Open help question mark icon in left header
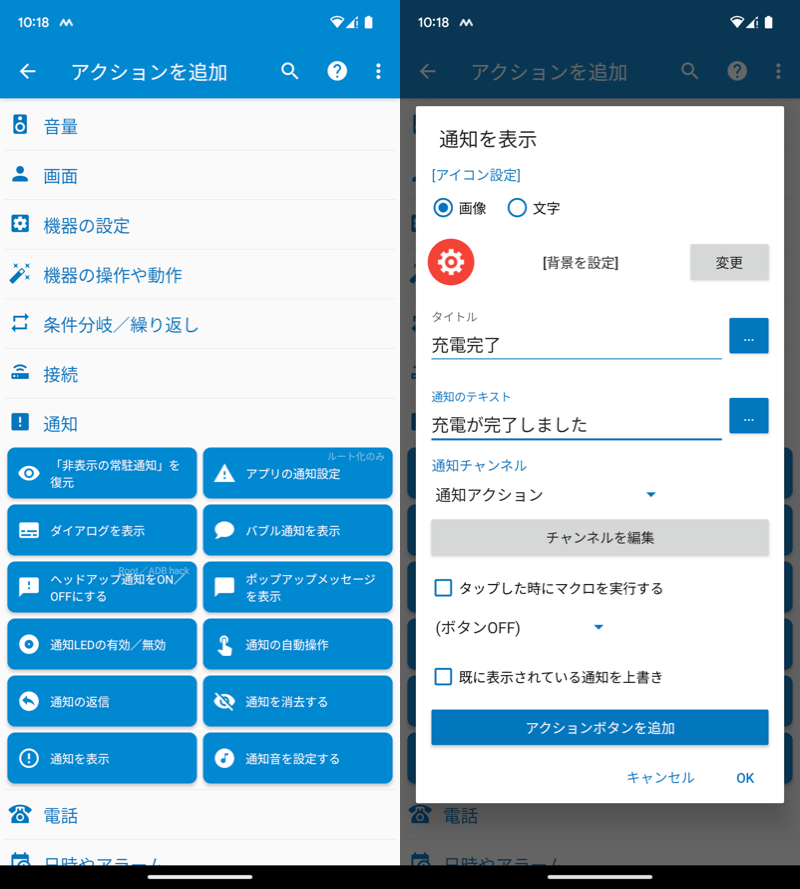 (x=338, y=71)
